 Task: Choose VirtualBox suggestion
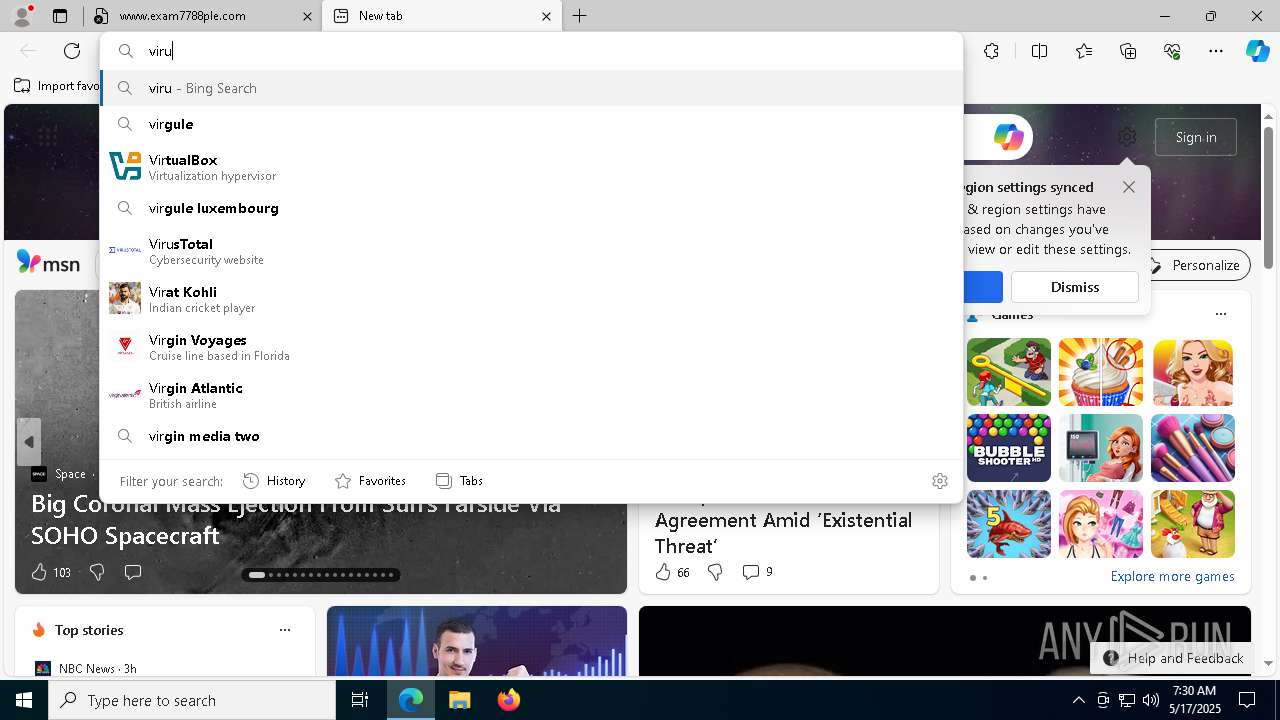(x=531, y=167)
